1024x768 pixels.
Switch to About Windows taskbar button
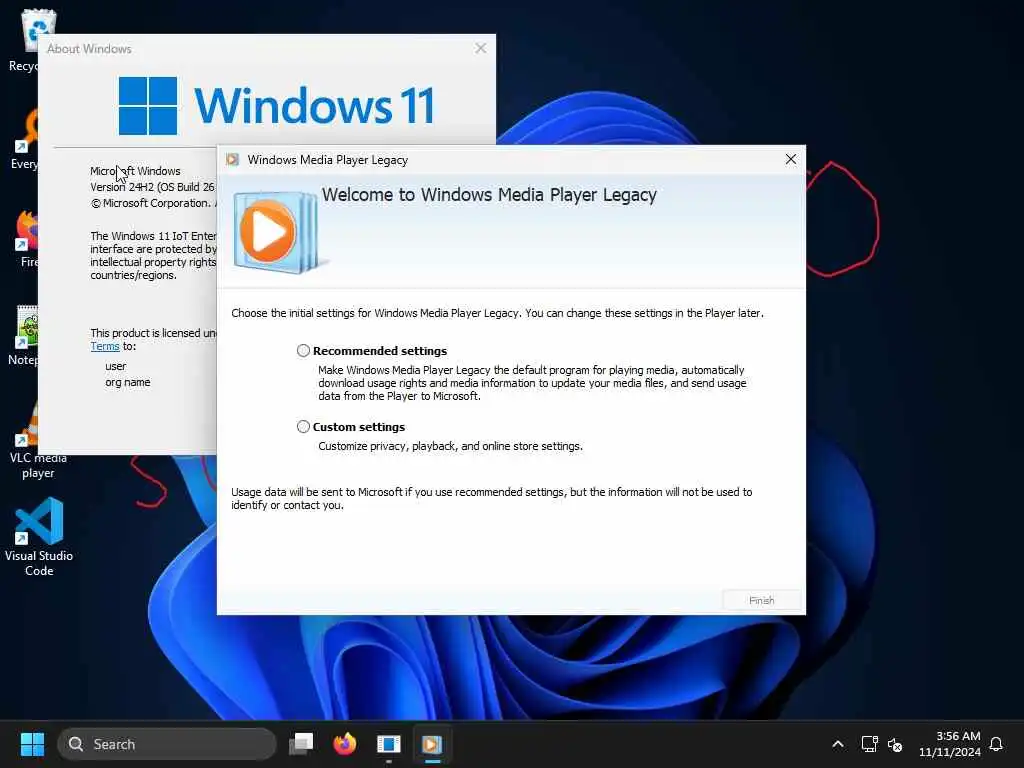[x=389, y=744]
